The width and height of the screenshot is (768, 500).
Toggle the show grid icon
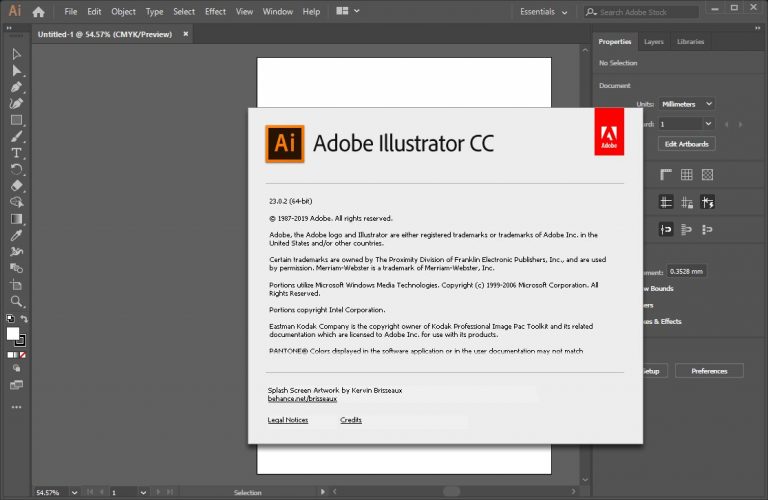click(x=687, y=174)
